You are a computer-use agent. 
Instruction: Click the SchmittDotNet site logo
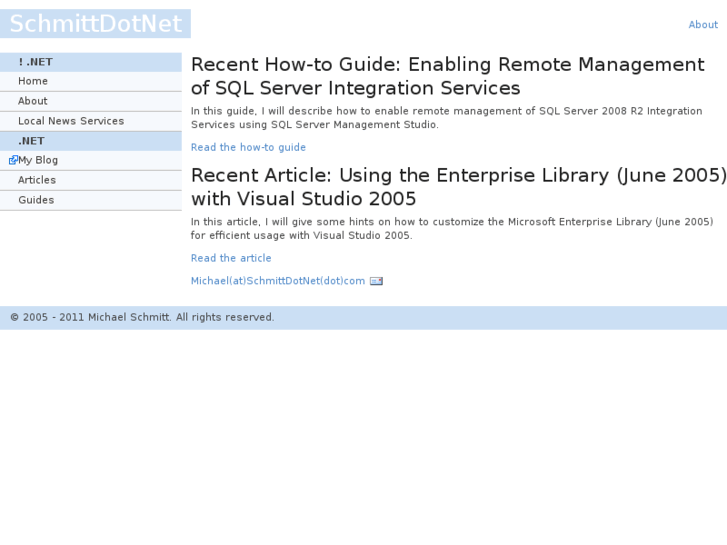[x=95, y=24]
